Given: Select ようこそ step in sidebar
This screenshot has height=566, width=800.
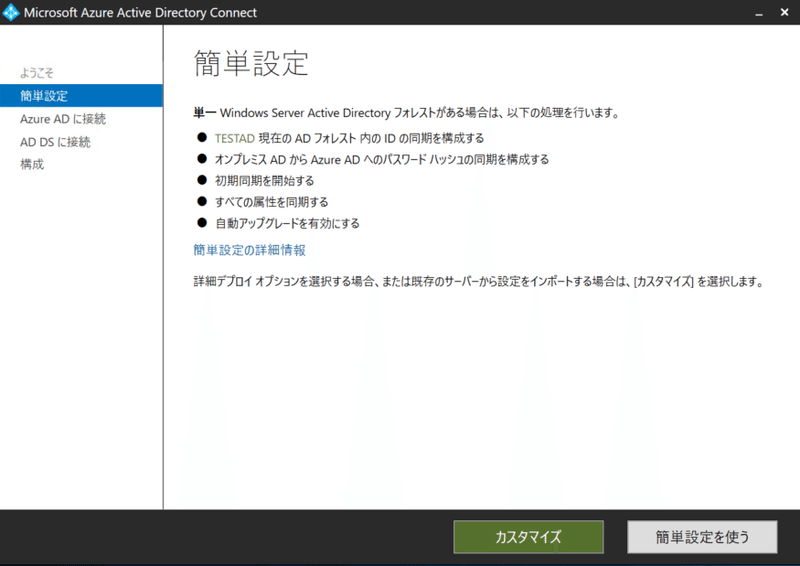Looking at the screenshot, I should (37, 73).
